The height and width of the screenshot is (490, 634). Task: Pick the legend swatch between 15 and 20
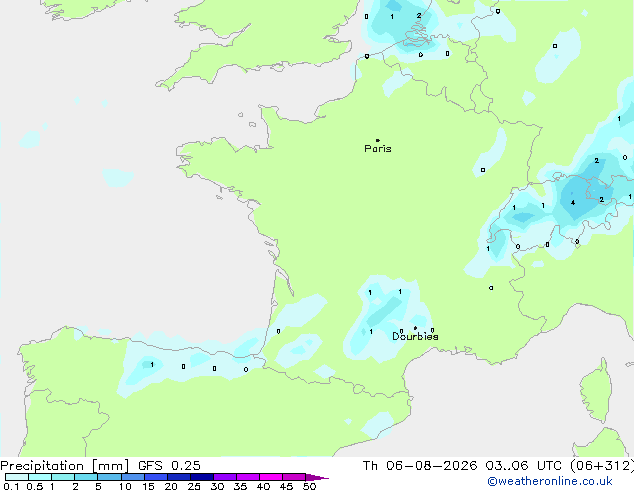tap(156, 477)
